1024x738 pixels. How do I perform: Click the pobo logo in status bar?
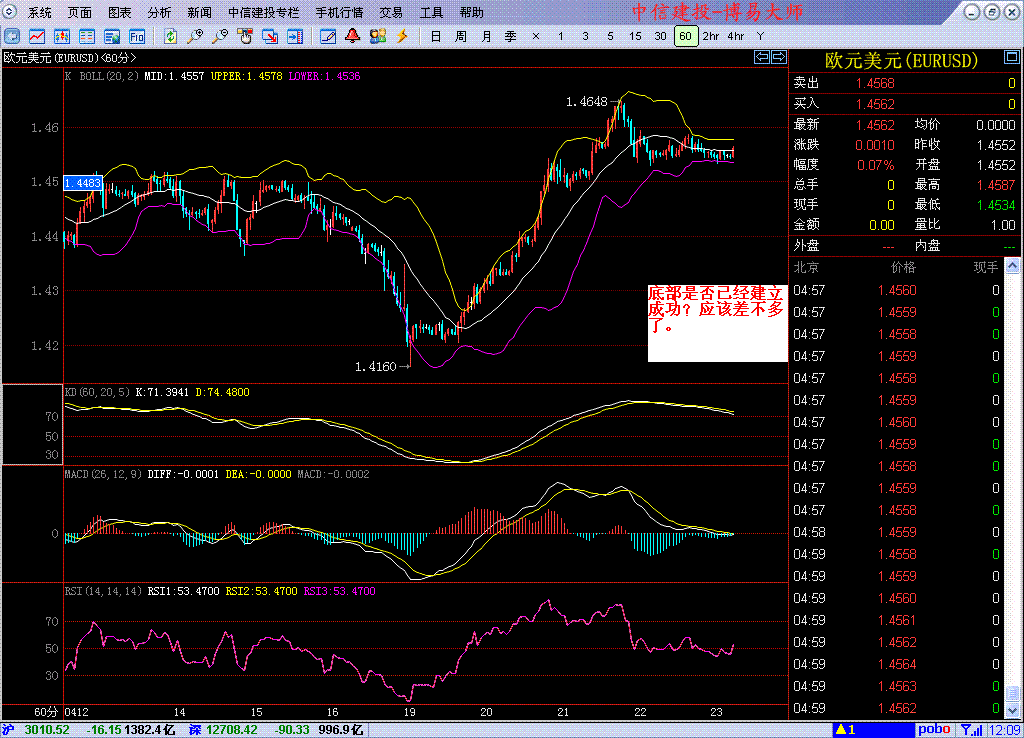click(935, 729)
